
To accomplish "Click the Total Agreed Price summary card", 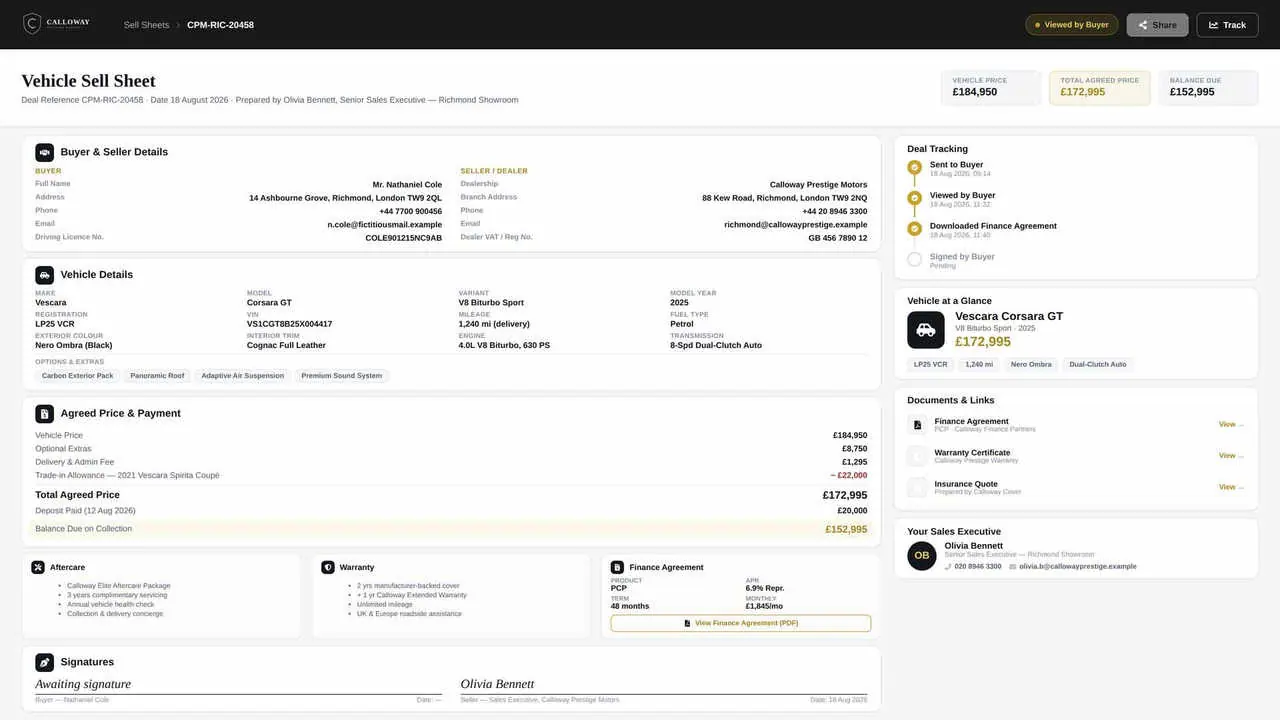I will click(1100, 88).
